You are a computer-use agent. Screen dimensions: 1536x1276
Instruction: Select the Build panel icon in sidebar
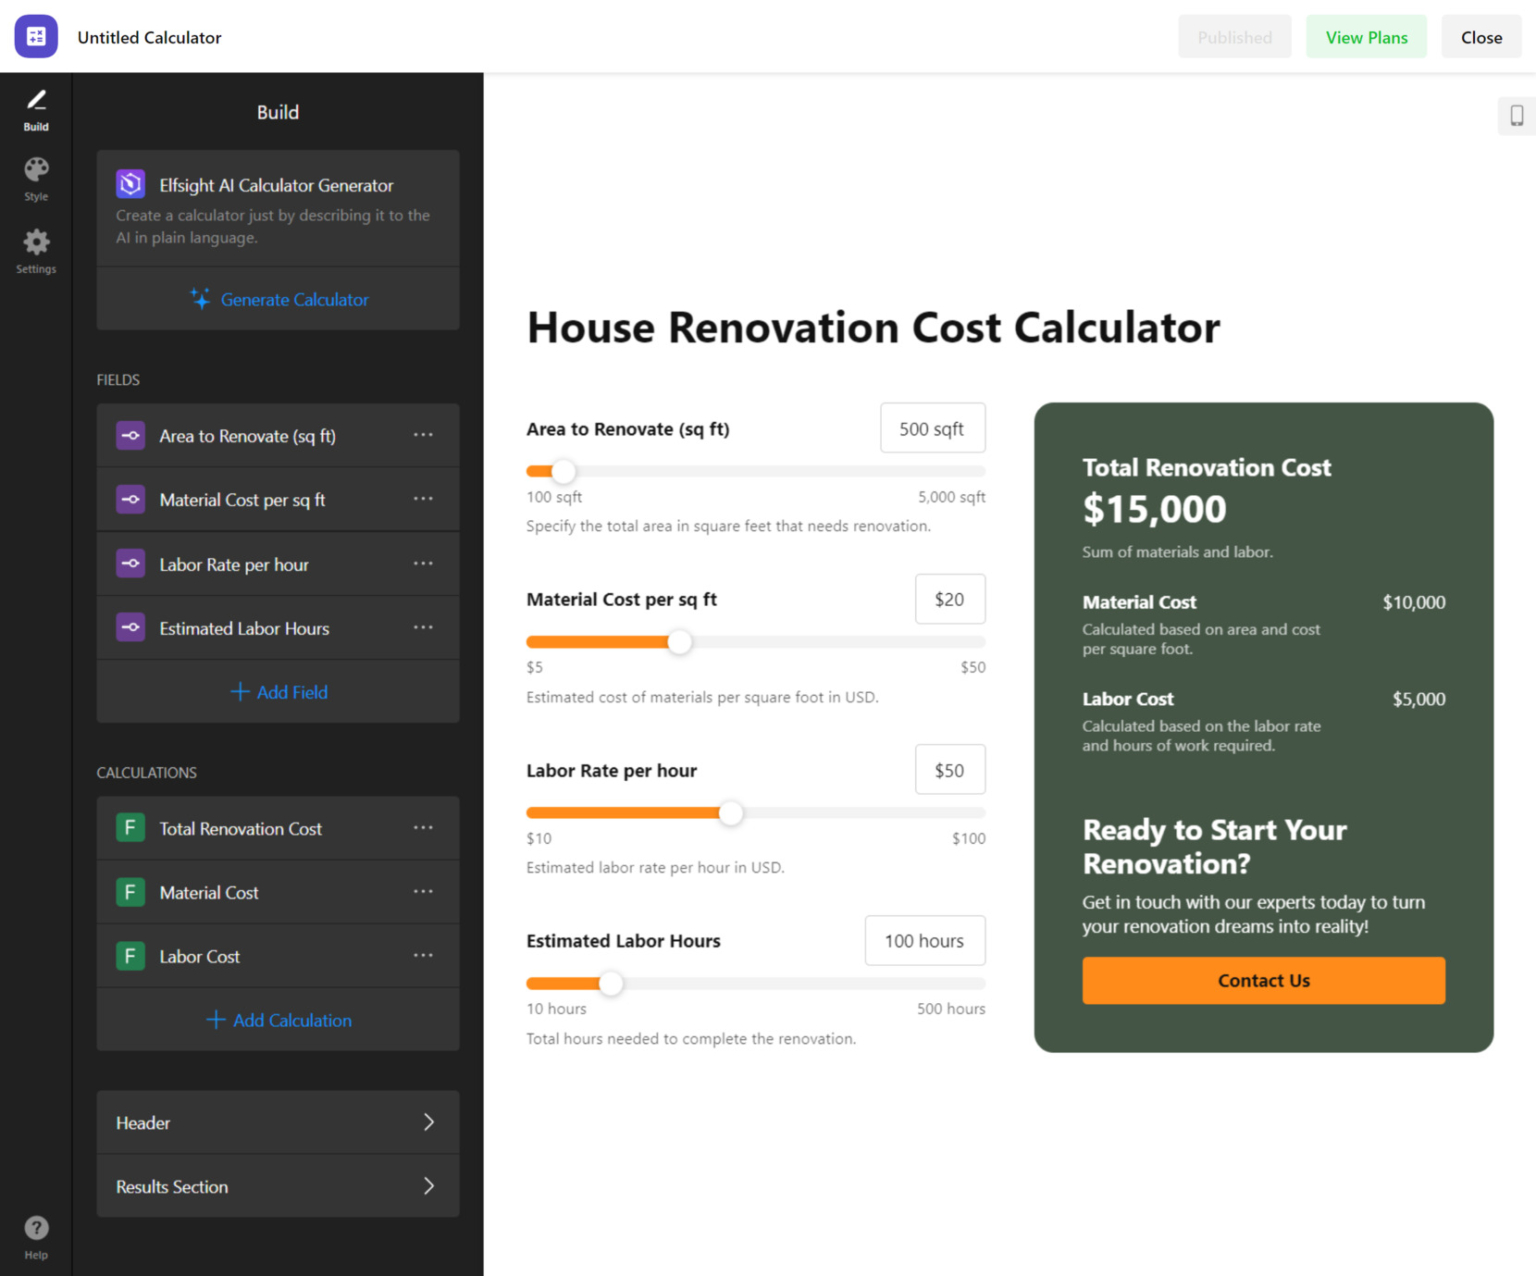[x=36, y=103]
